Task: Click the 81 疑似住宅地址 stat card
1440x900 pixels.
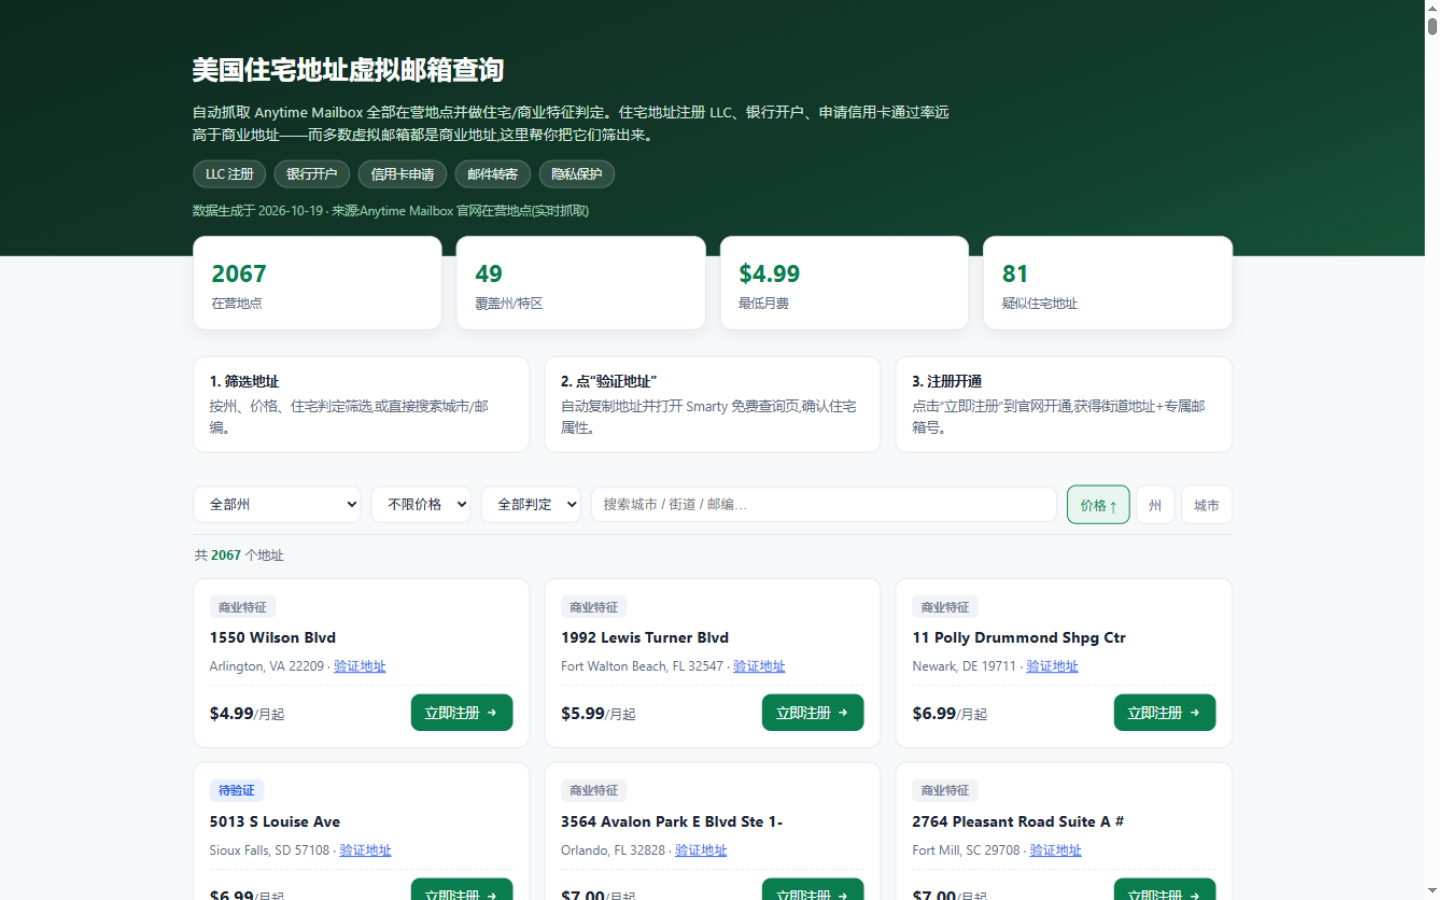Action: 1108,283
